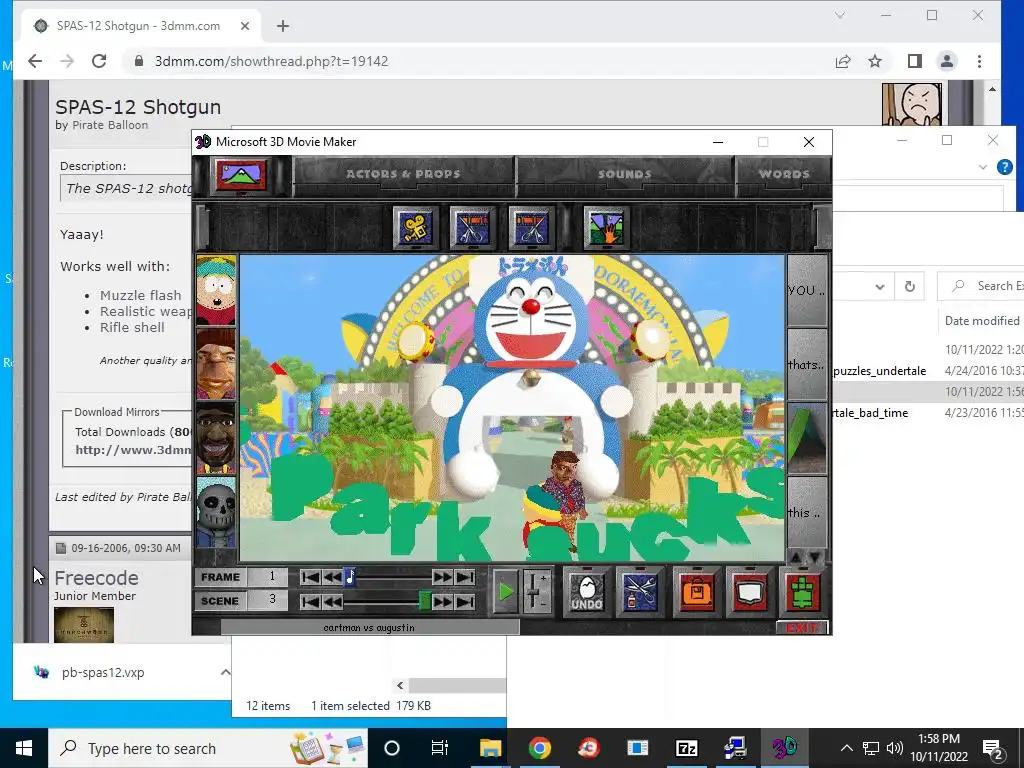Choose camera angle tool icon
This screenshot has width=1024, height=768.
tap(415, 228)
